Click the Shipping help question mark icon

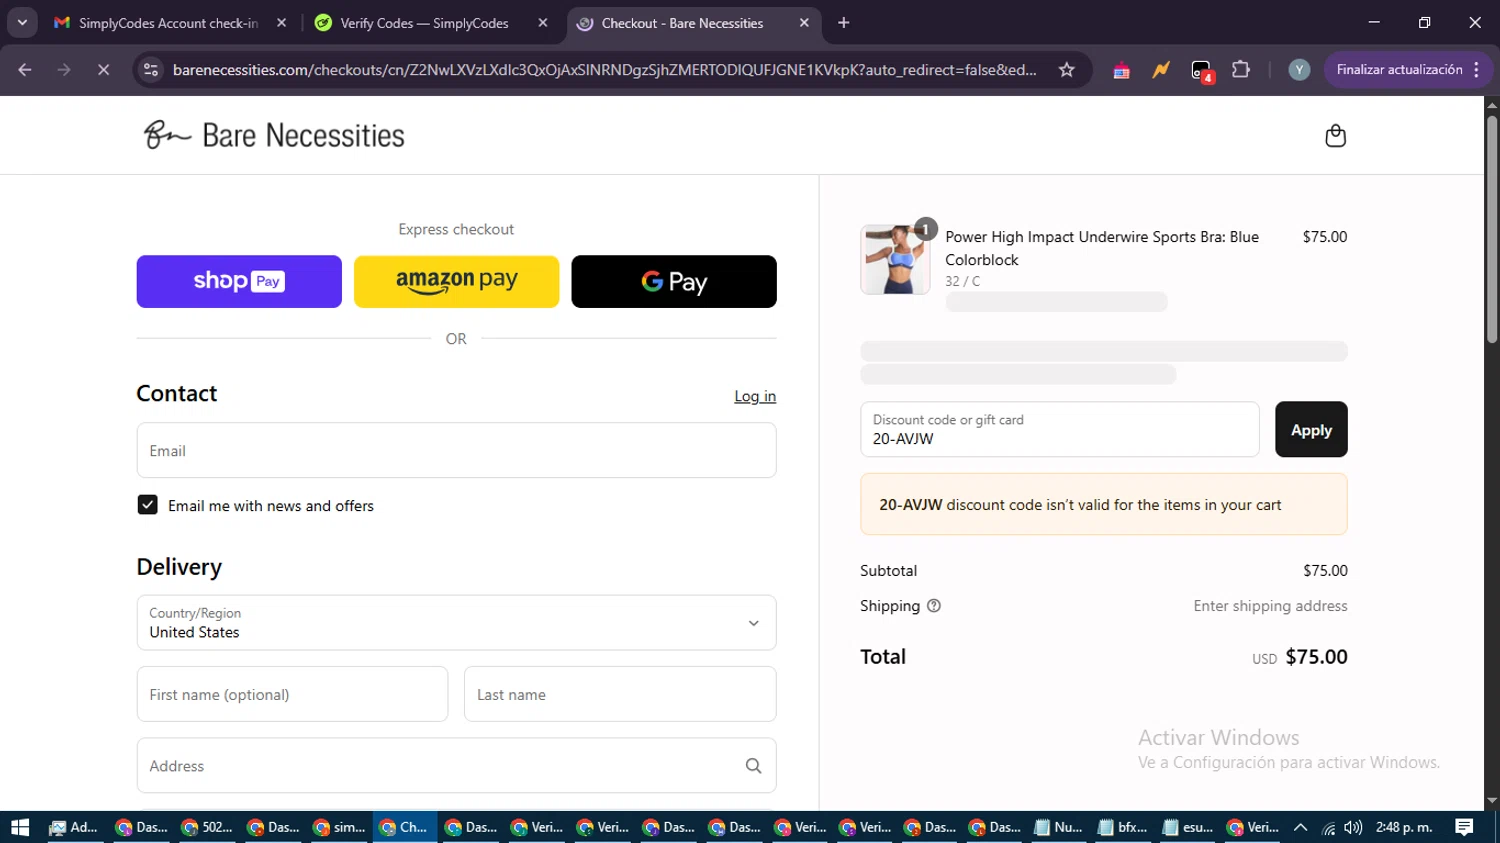(934, 606)
